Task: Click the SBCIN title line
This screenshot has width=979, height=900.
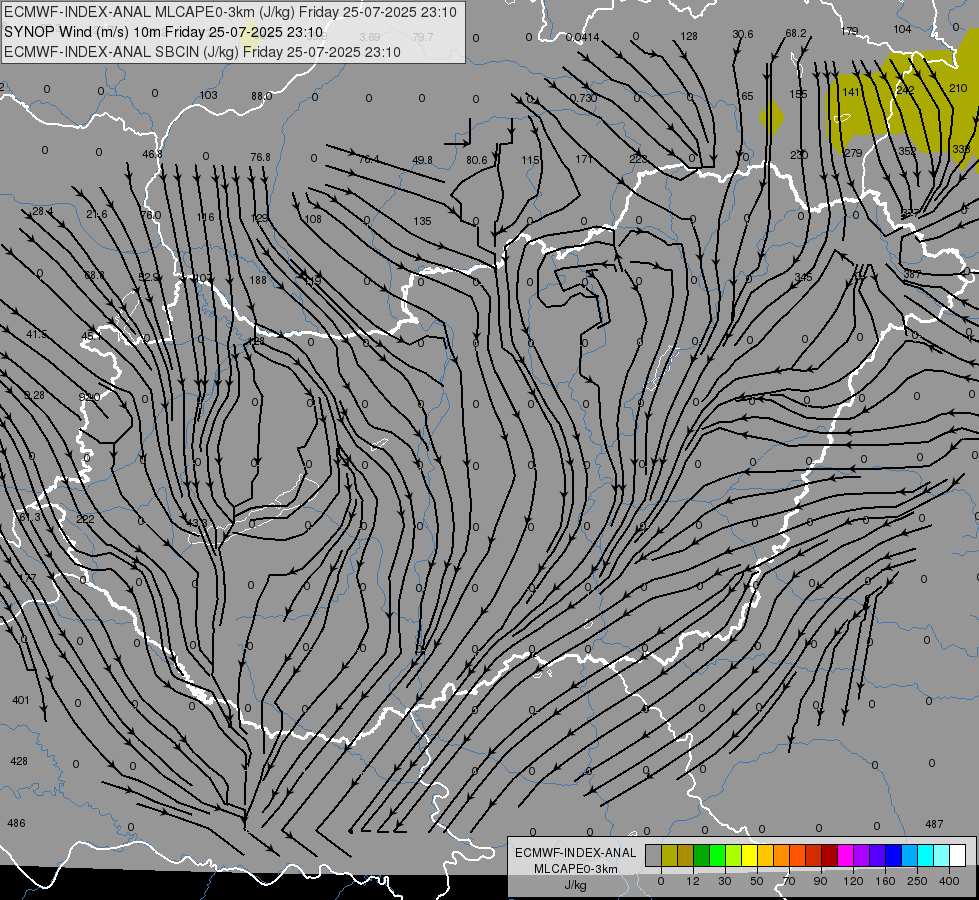Action: point(202,52)
